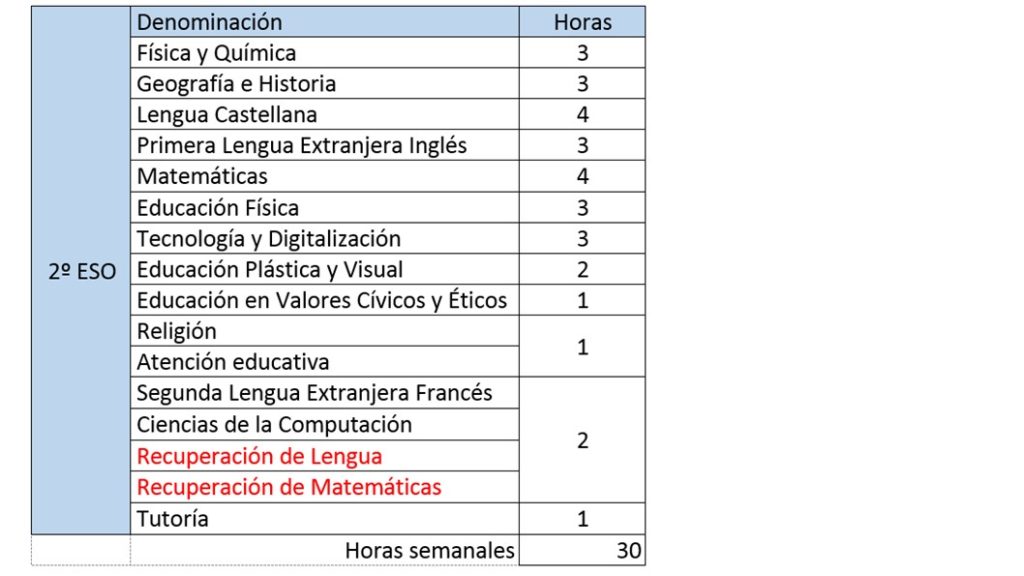This screenshot has height=576, width=1024.
Task: Select the Física y Química cell
Action: pyautogui.click(x=216, y=53)
